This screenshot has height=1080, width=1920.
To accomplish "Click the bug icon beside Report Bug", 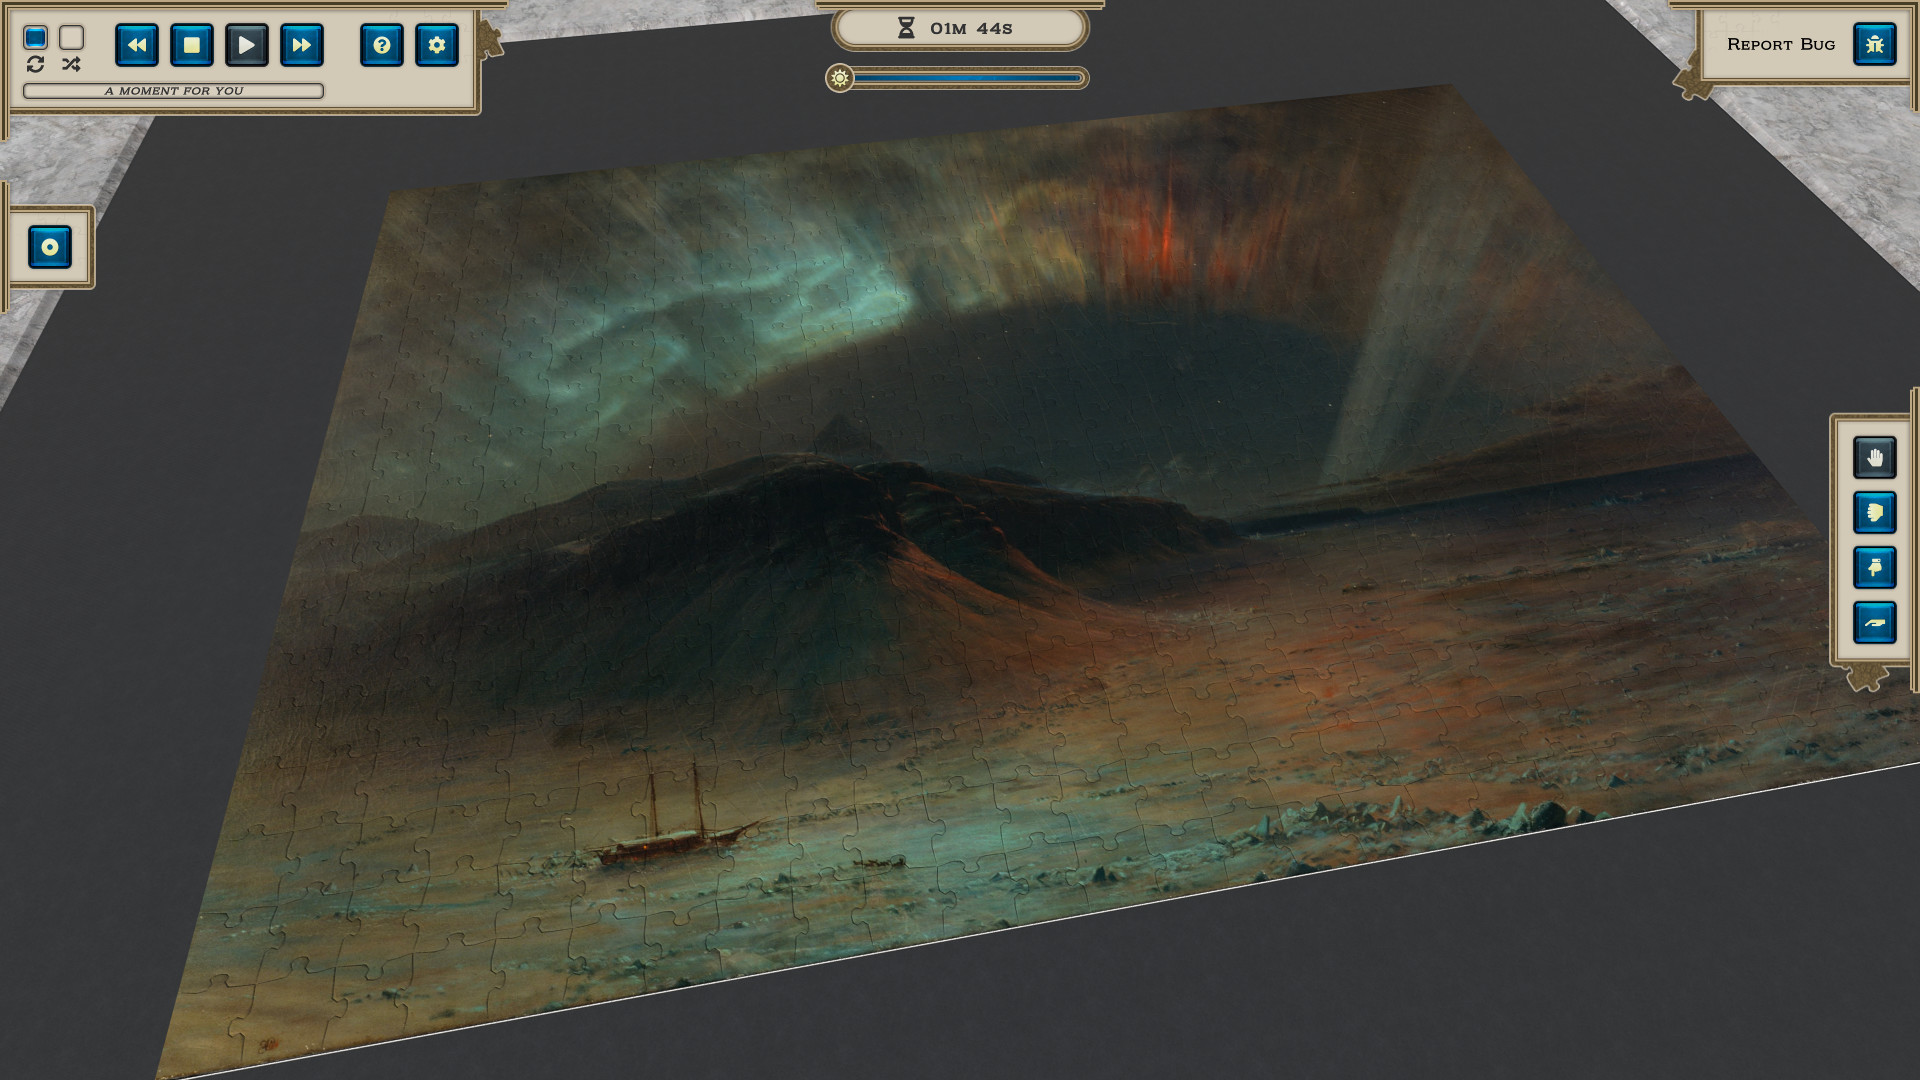I will click(x=1876, y=44).
